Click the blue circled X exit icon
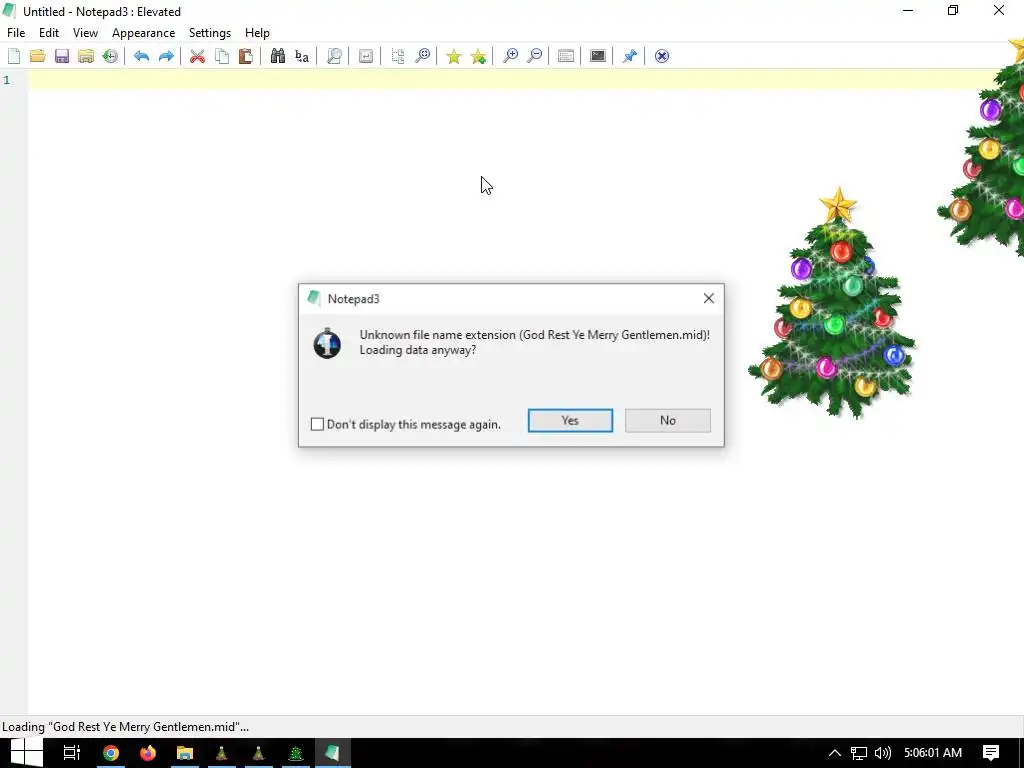Image resolution: width=1024 pixels, height=768 pixels. [662, 56]
